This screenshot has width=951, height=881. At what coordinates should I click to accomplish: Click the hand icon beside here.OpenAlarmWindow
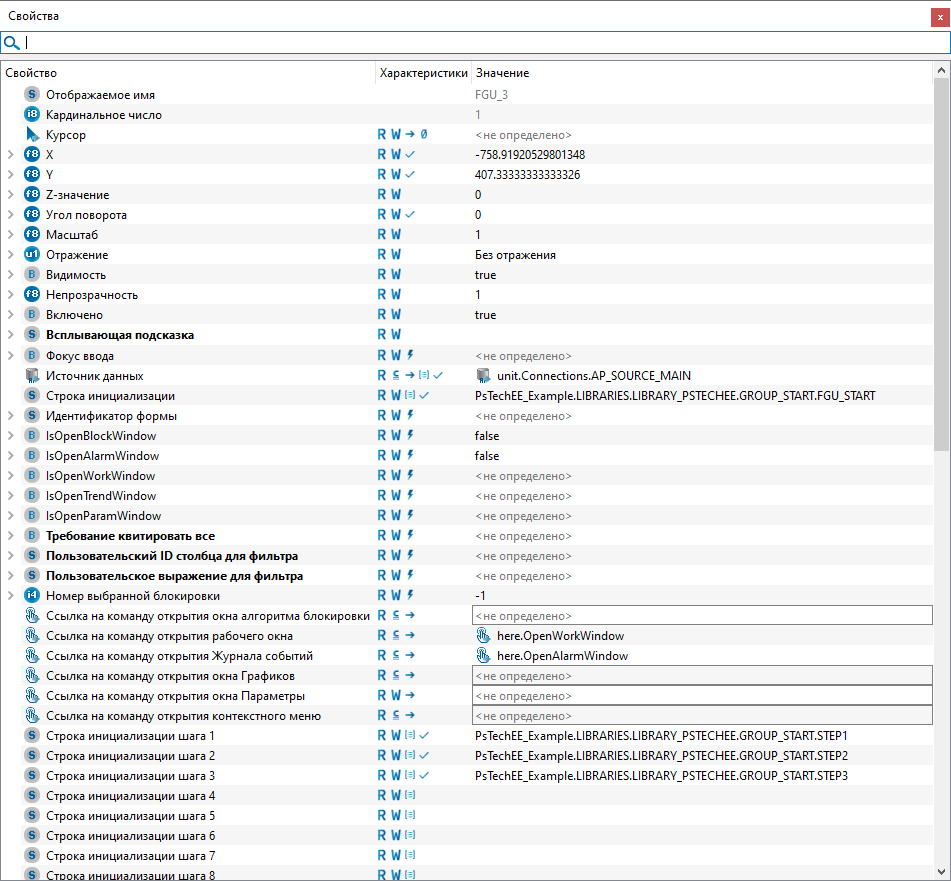tap(484, 656)
